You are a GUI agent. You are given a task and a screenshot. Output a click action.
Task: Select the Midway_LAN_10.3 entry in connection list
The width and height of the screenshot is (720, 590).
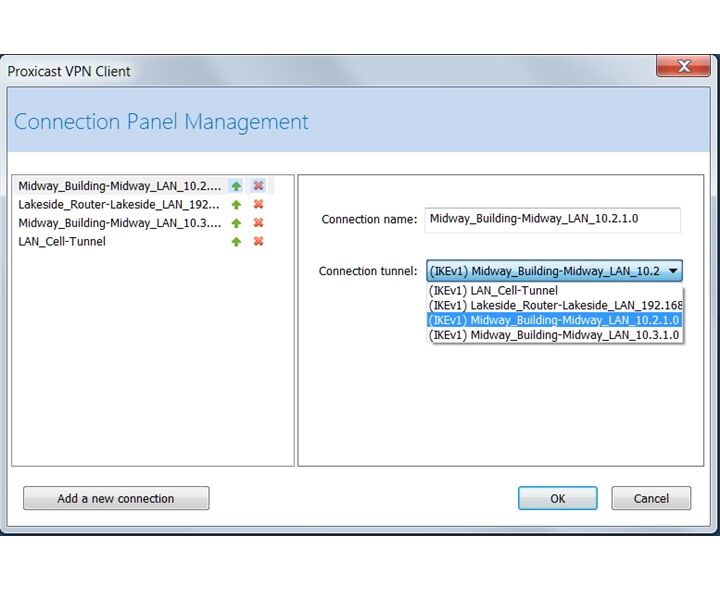click(118, 223)
